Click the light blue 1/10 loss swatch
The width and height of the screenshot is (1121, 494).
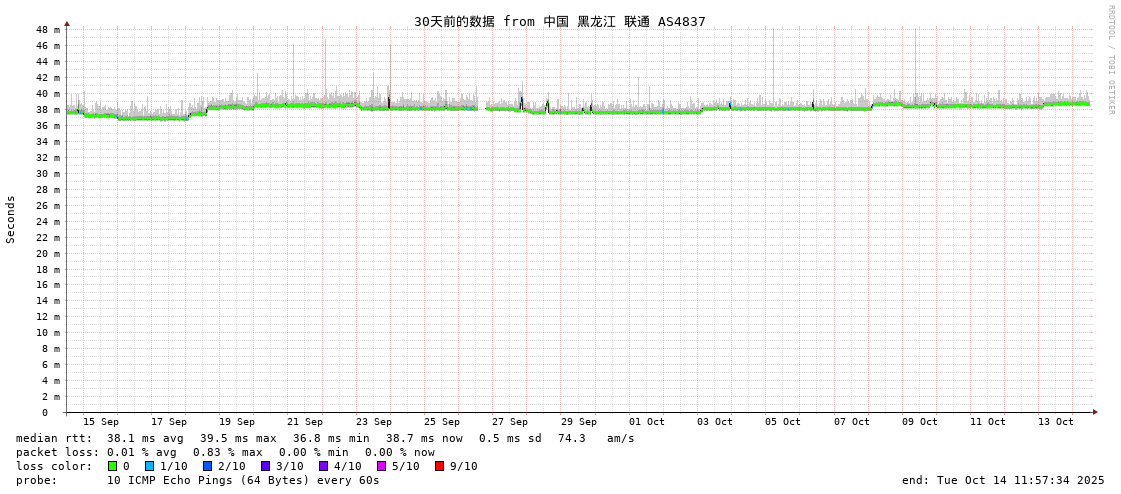(x=149, y=466)
